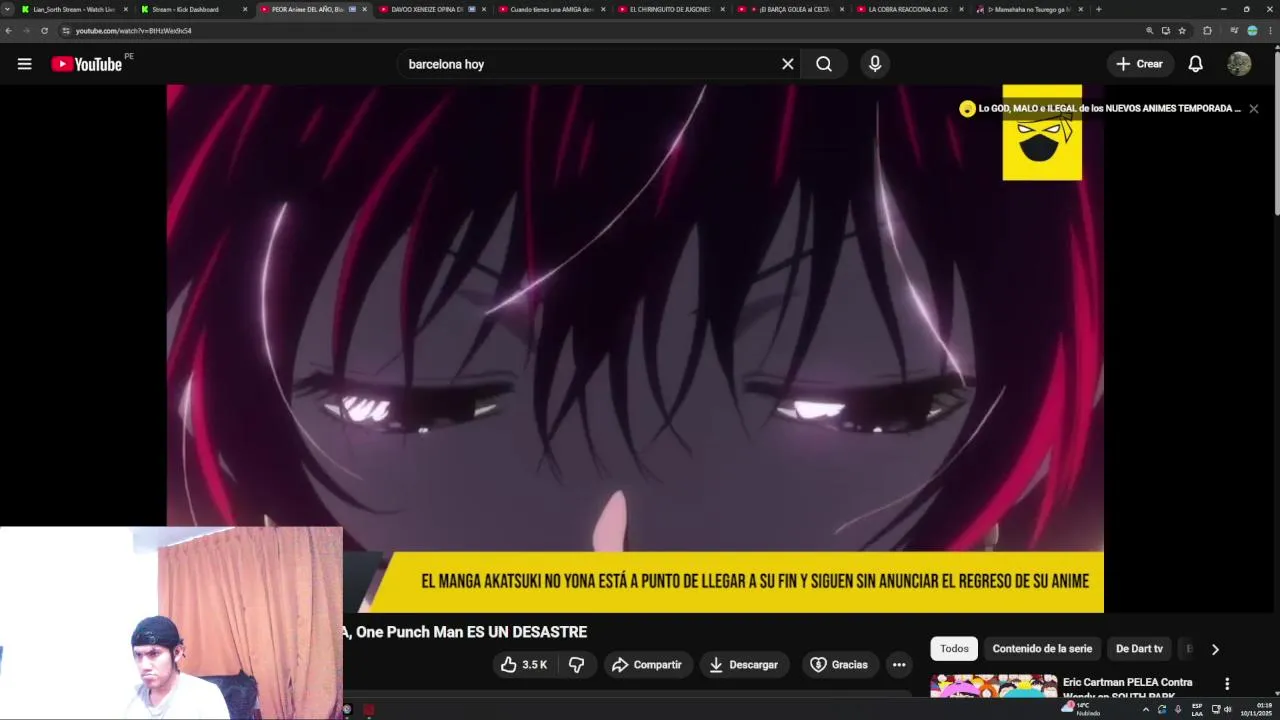1280x720 pixels.
Task: Open browser zoom magnifier icon
Action: coord(1149,31)
